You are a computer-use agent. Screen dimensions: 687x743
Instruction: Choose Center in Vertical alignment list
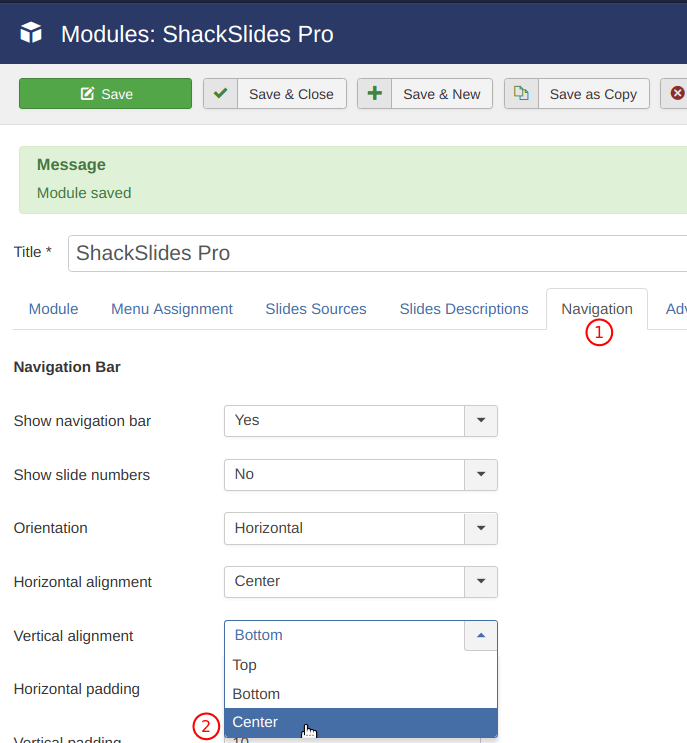click(x=361, y=722)
